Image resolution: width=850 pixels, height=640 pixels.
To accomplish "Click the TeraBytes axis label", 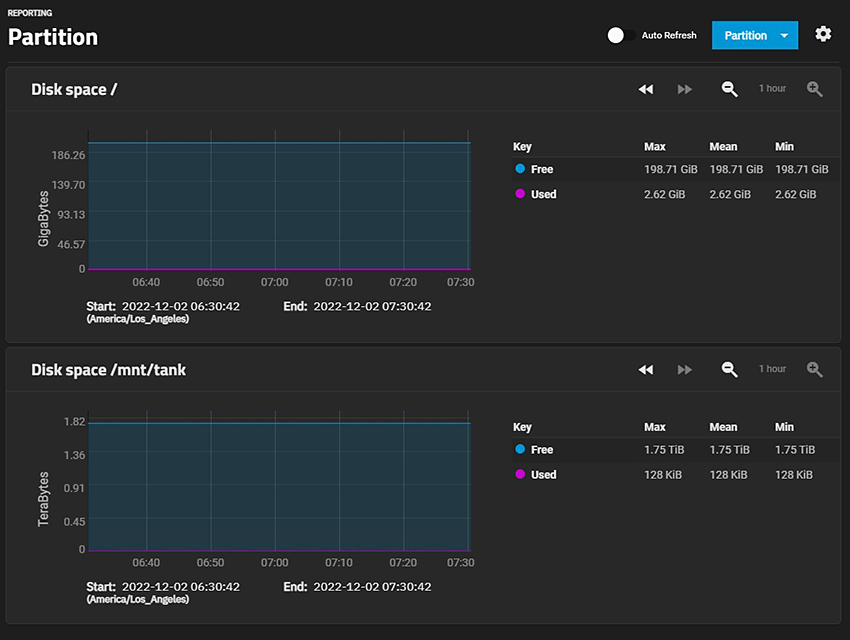I will pyautogui.click(x=43, y=499).
